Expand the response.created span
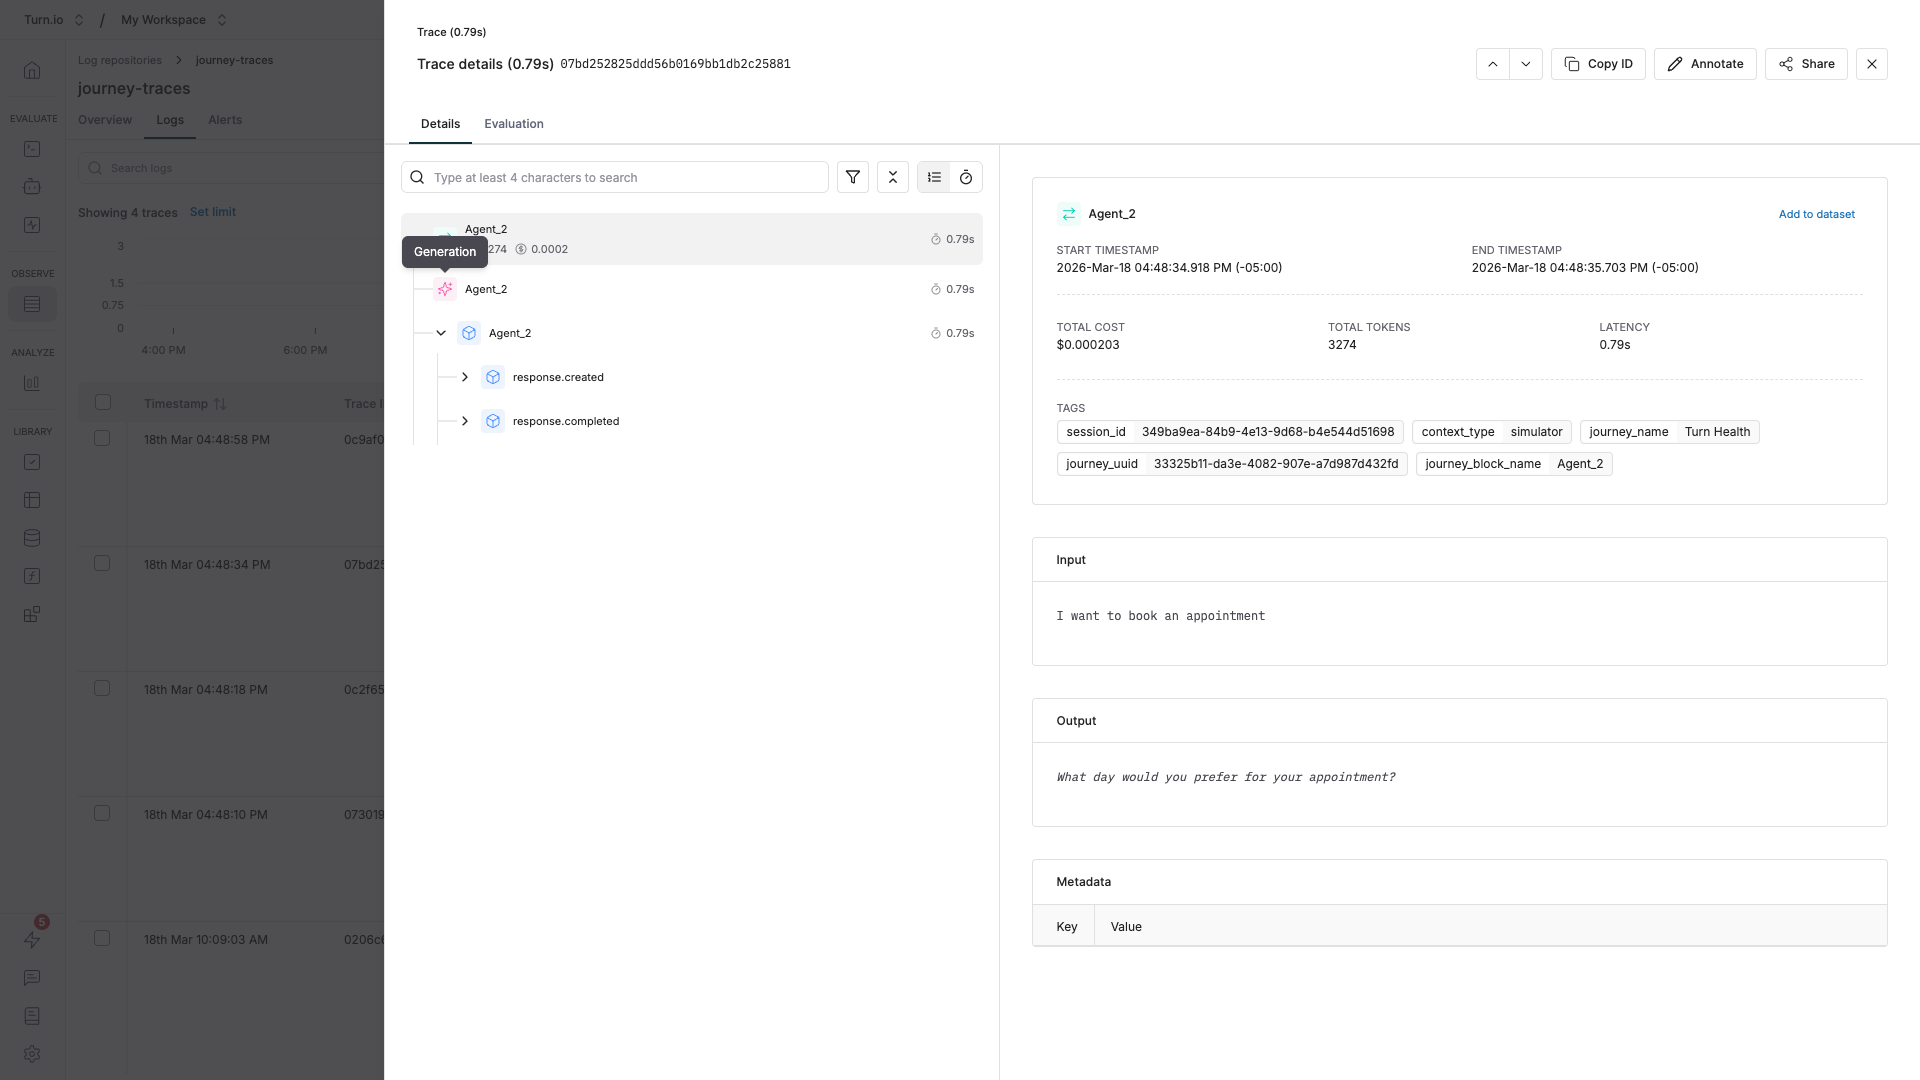1920x1080 pixels. [465, 377]
